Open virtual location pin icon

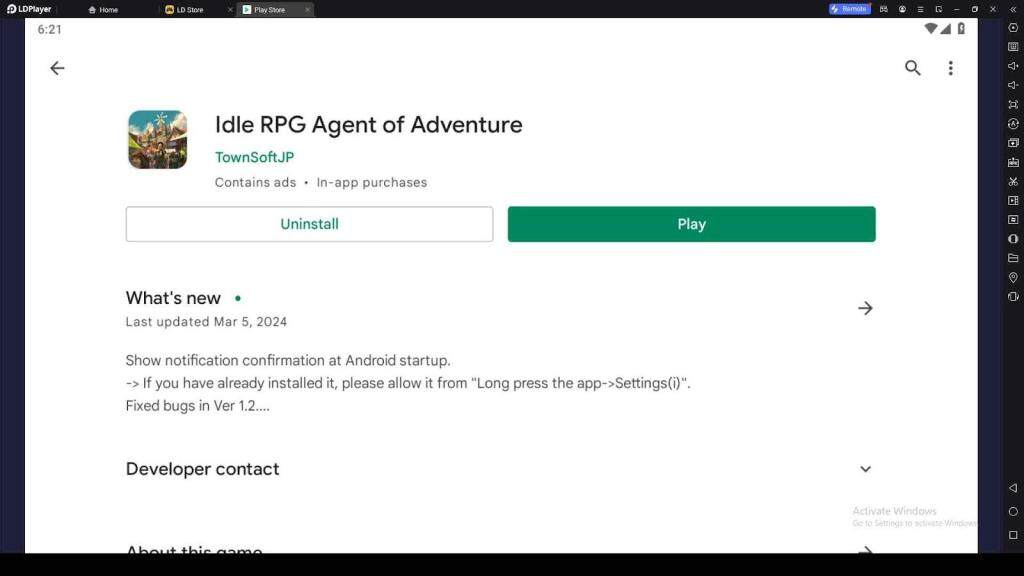pyautogui.click(x=1013, y=277)
